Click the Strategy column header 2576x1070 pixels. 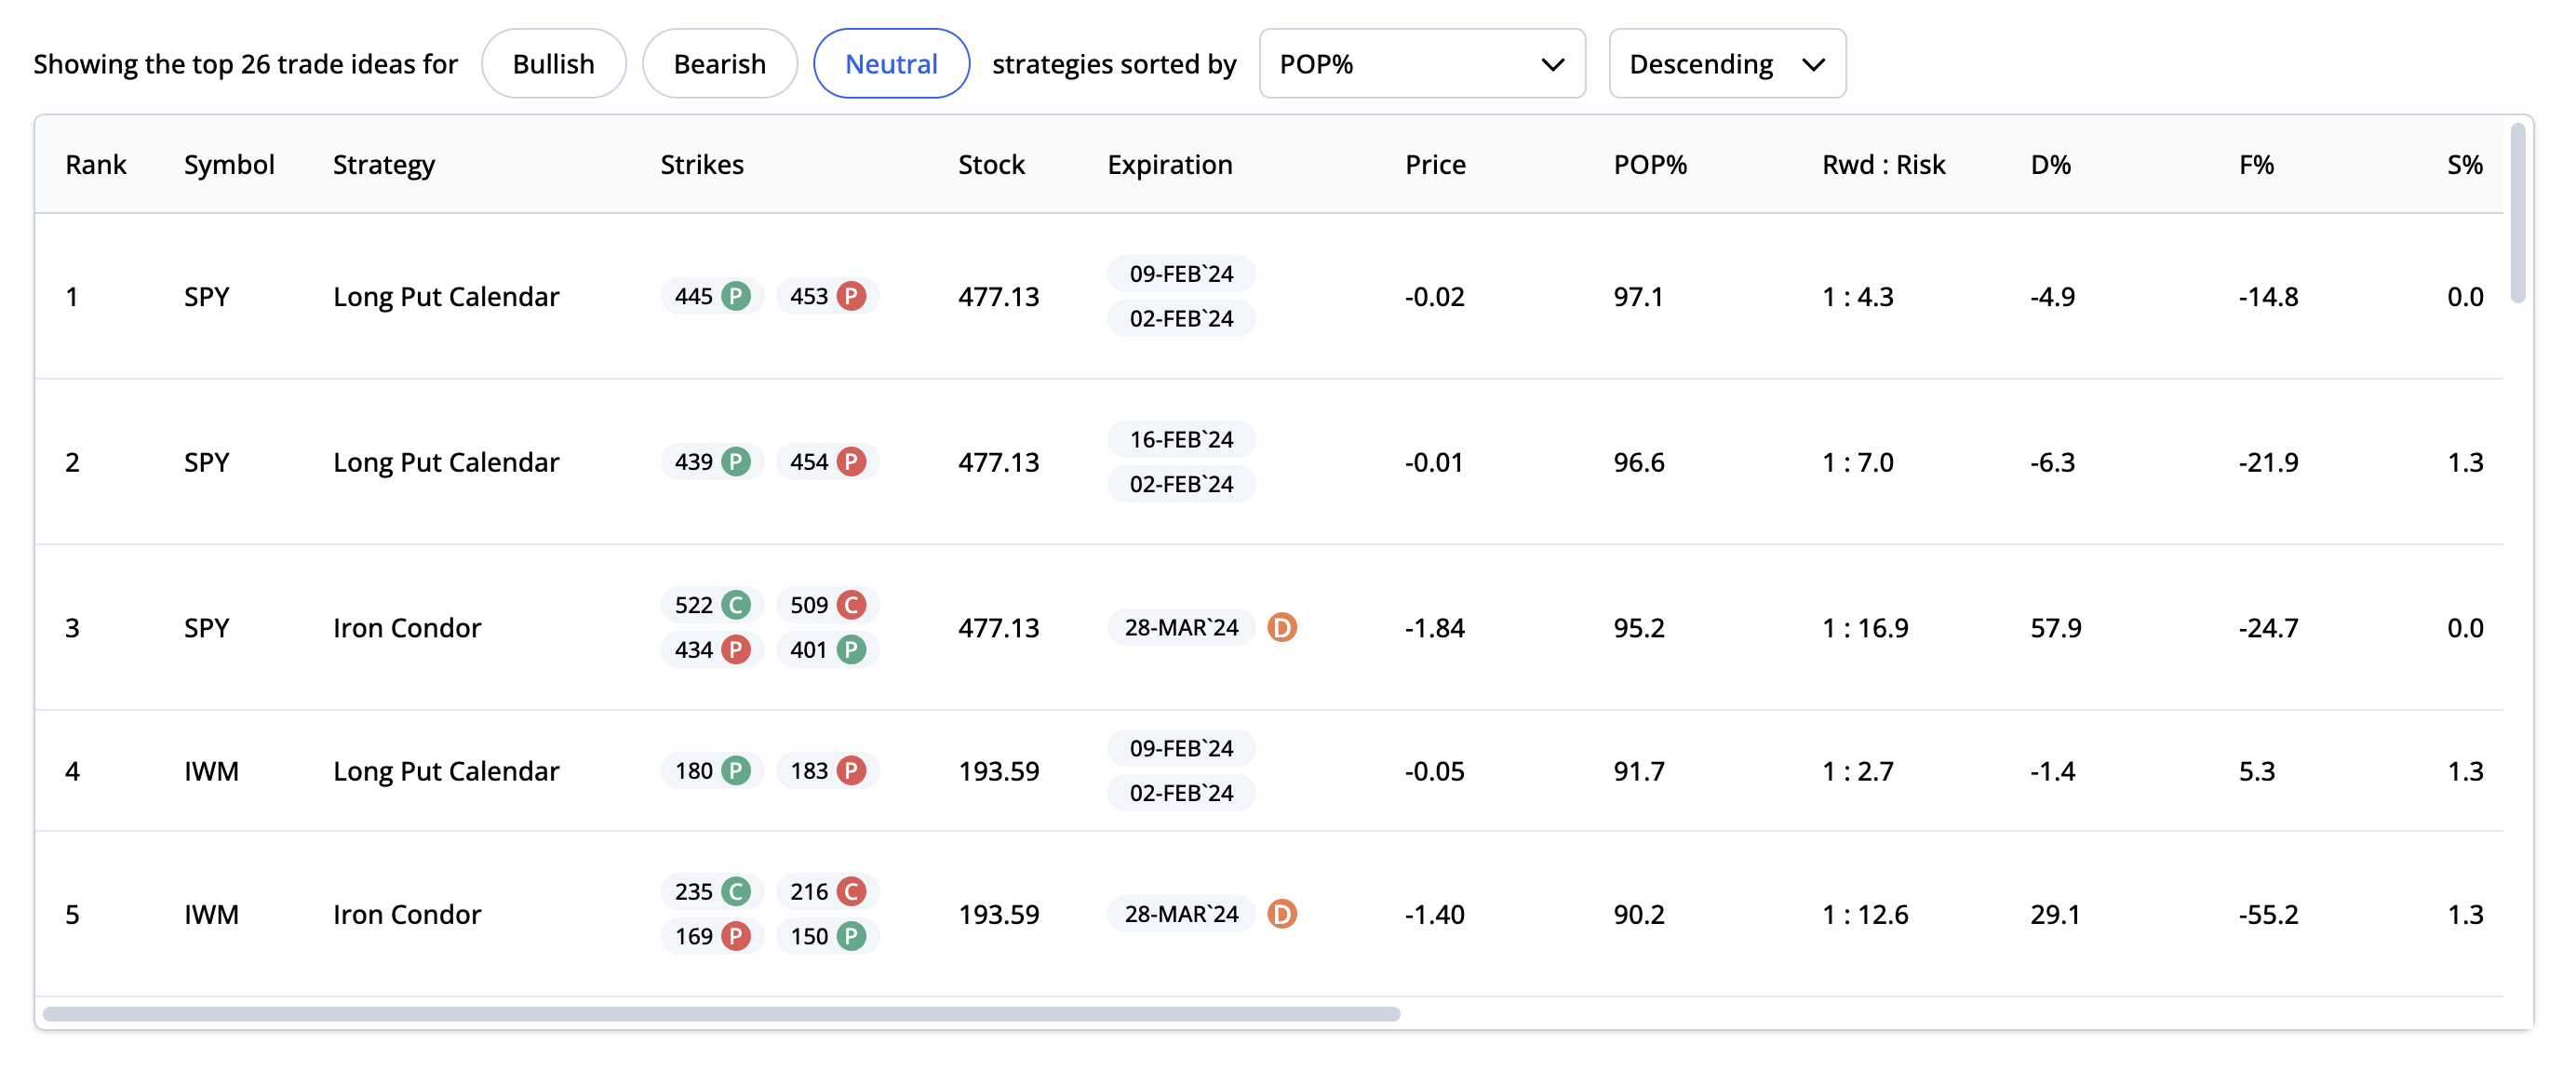(384, 165)
